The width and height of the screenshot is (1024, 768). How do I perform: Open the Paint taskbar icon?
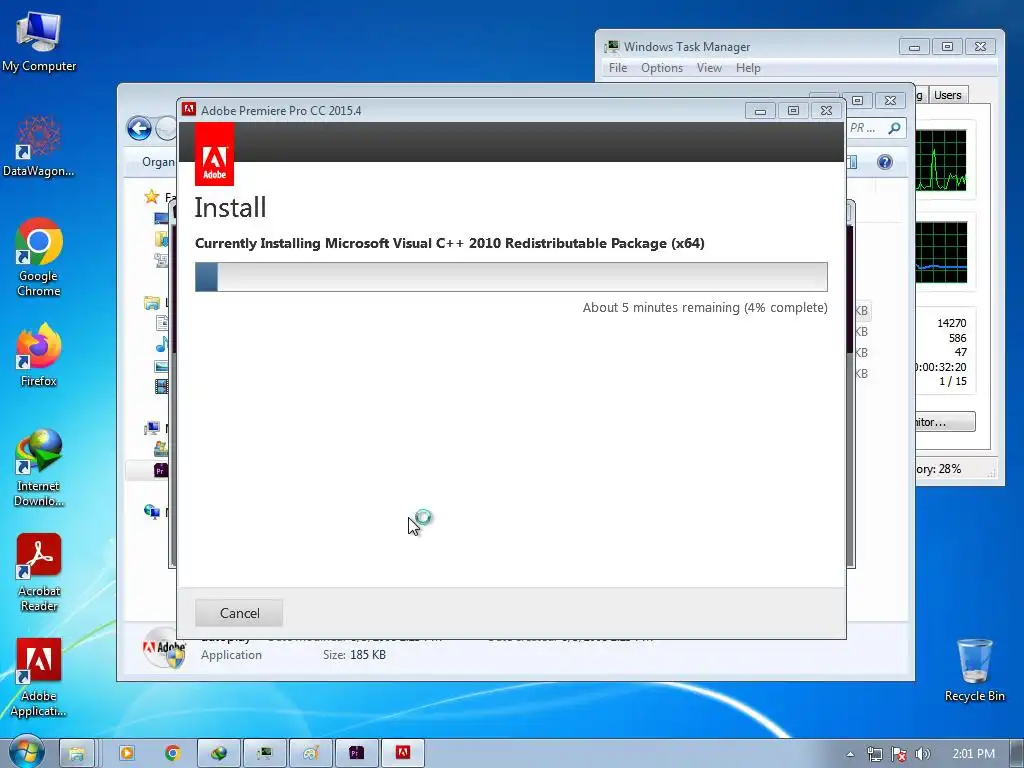pyautogui.click(x=310, y=753)
